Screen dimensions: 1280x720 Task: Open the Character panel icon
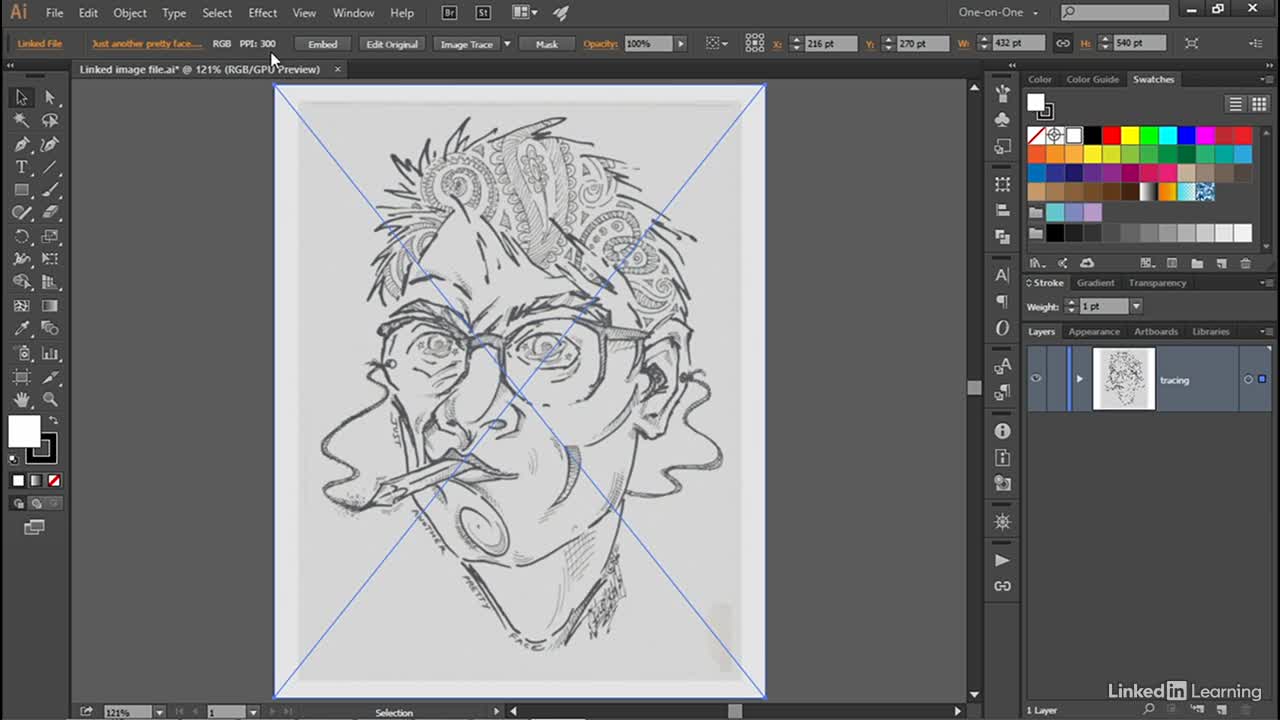click(1002, 275)
